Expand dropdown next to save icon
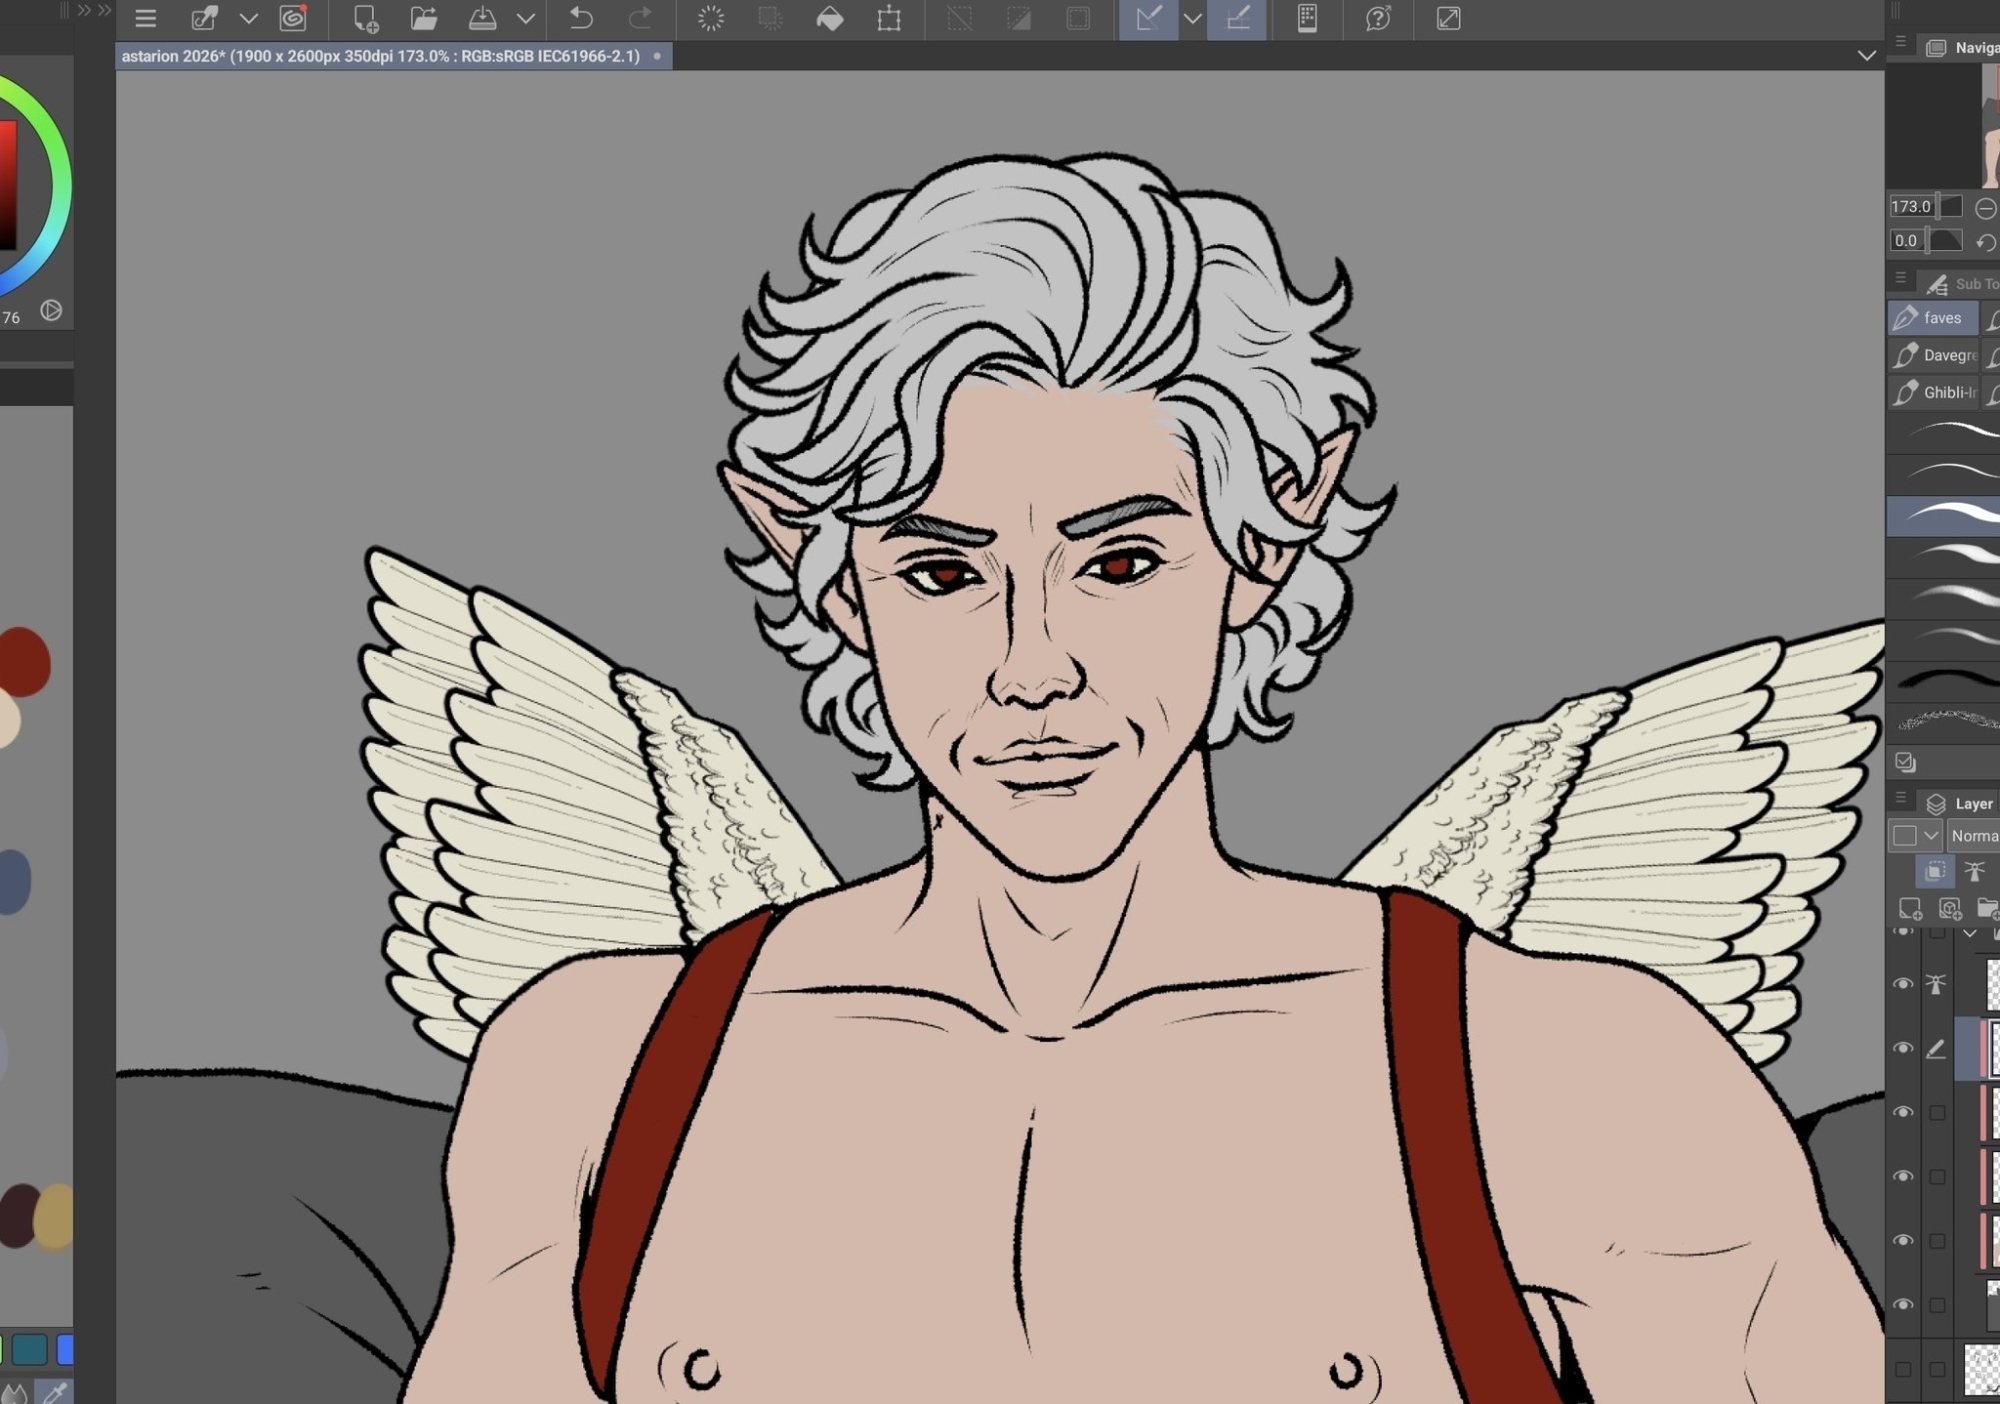This screenshot has height=1404, width=2000. 526,18
